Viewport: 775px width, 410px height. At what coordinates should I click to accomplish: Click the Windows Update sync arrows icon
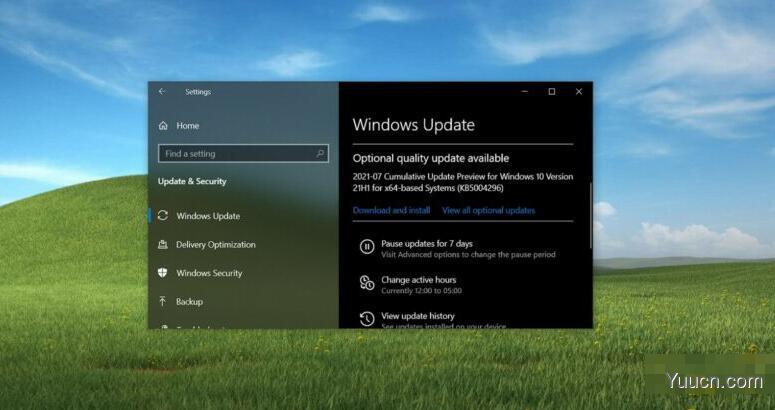(163, 215)
